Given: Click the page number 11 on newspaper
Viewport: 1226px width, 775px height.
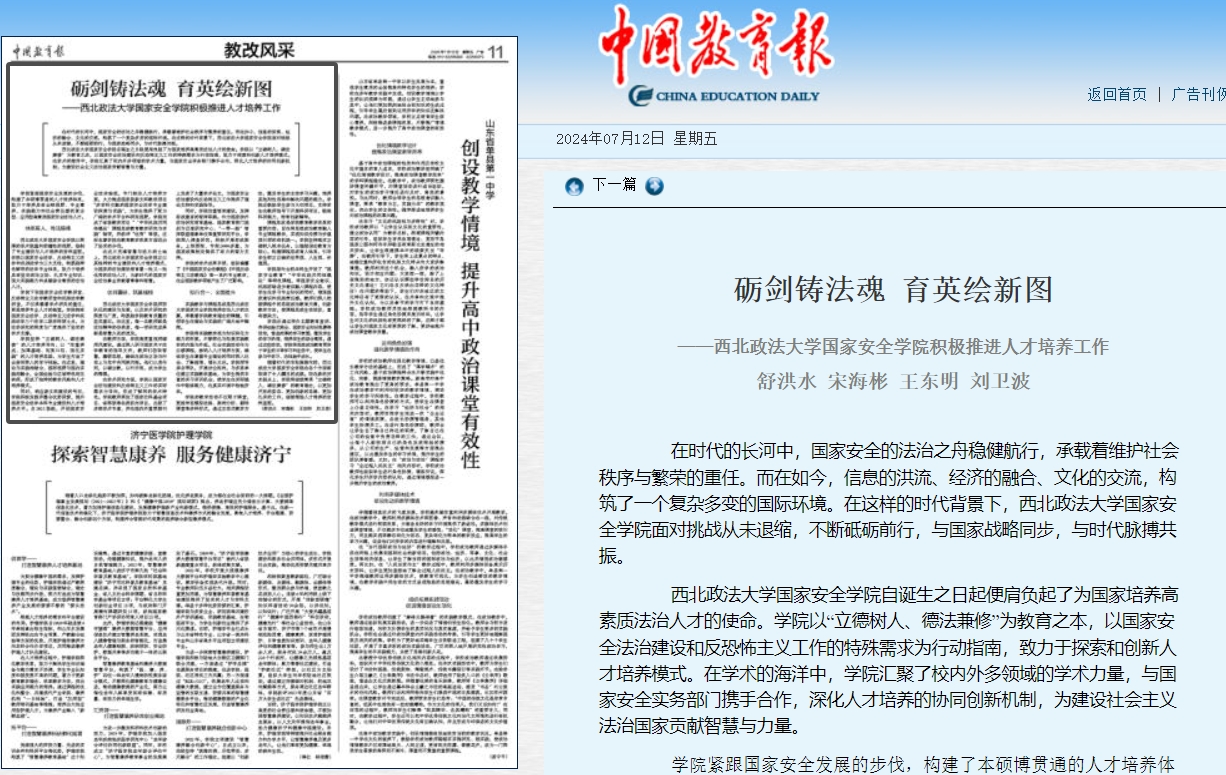Looking at the screenshot, I should [x=496, y=52].
